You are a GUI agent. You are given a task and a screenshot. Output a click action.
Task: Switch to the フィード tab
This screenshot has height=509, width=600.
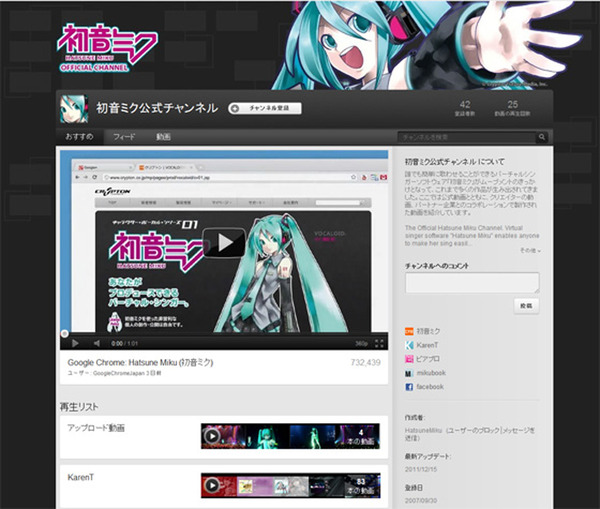124,137
